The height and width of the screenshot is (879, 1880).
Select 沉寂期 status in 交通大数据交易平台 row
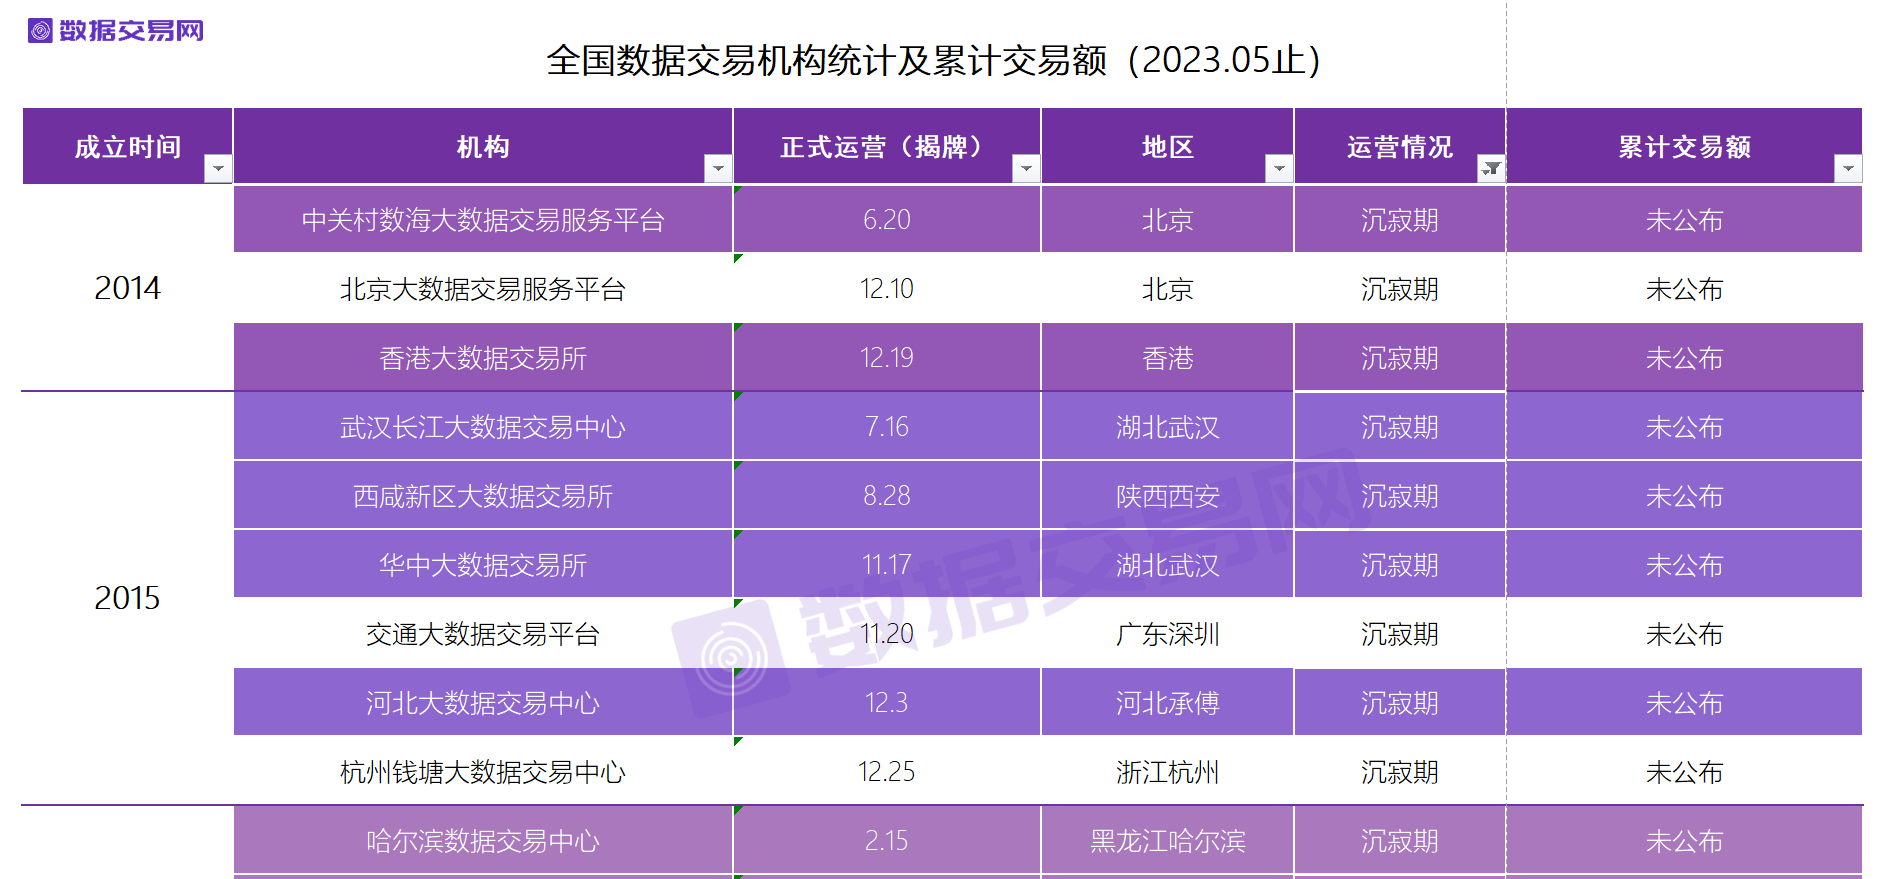pos(1400,634)
